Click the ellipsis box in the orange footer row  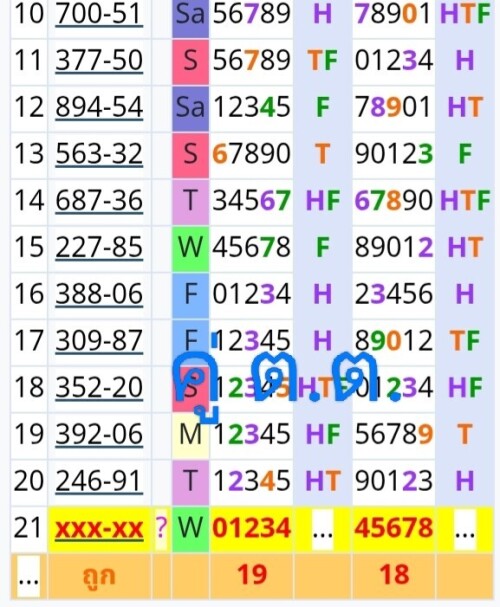(x=29, y=576)
